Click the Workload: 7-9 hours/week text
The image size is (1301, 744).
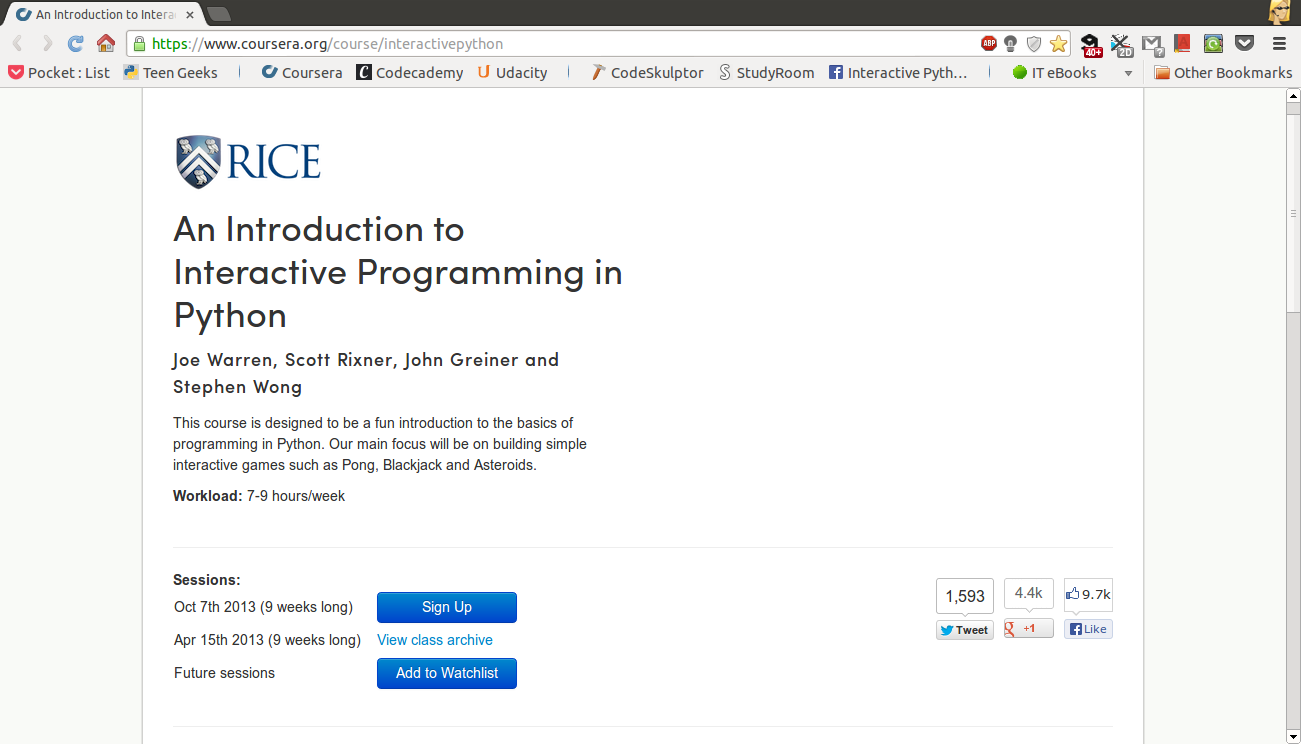tap(259, 496)
